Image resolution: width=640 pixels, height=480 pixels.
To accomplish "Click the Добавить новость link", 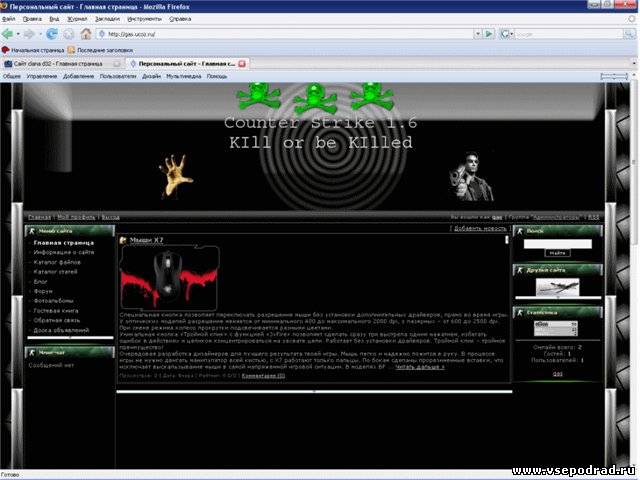I will [480, 229].
